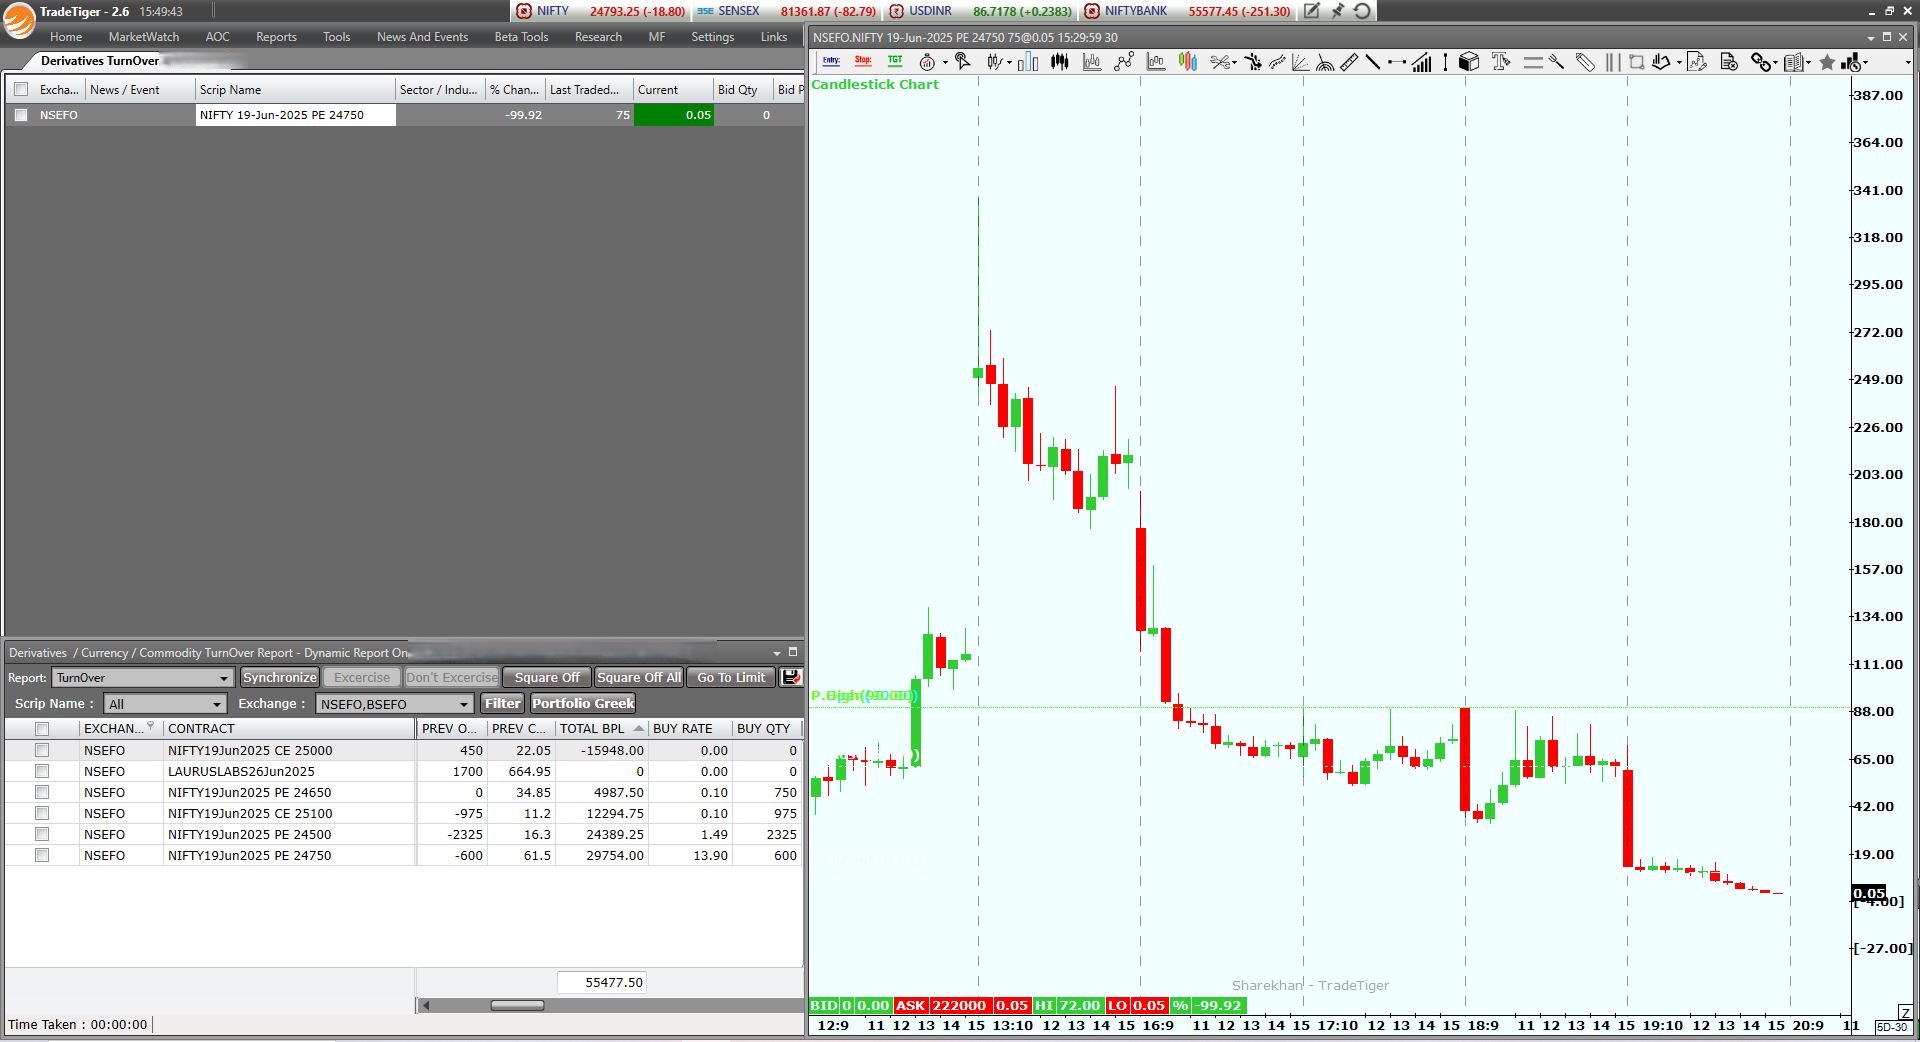1920x1042 pixels.
Task: Check the LAURUSLABS26Jun2025 row checkbox
Action: [x=42, y=771]
